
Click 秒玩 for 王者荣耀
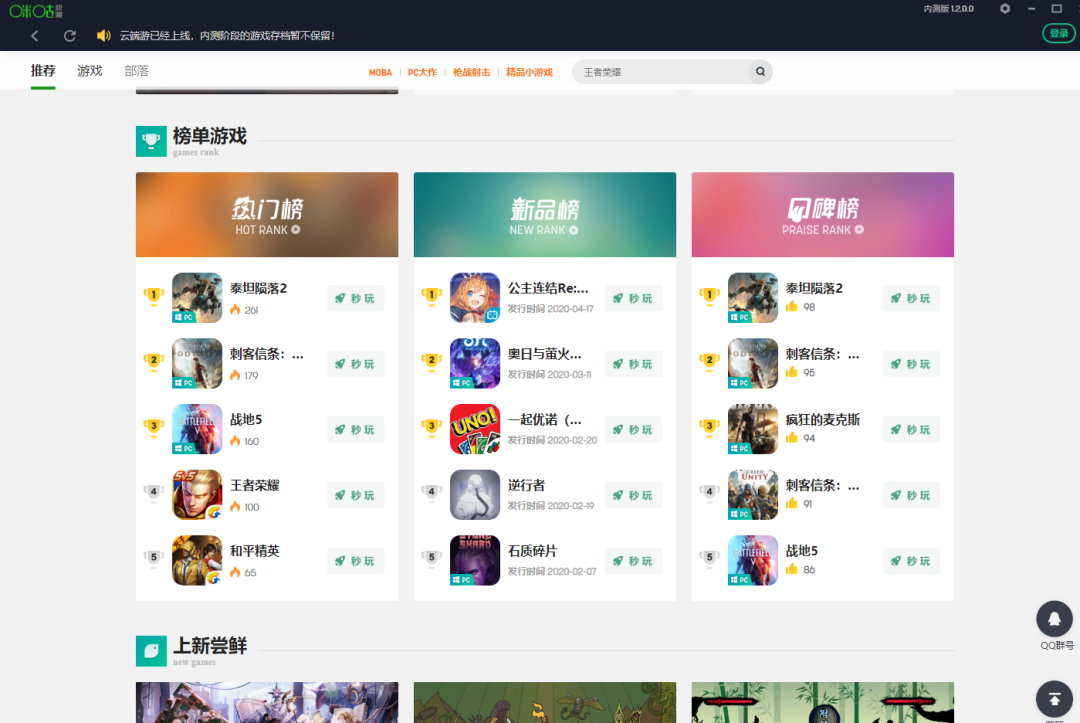[x=355, y=495]
